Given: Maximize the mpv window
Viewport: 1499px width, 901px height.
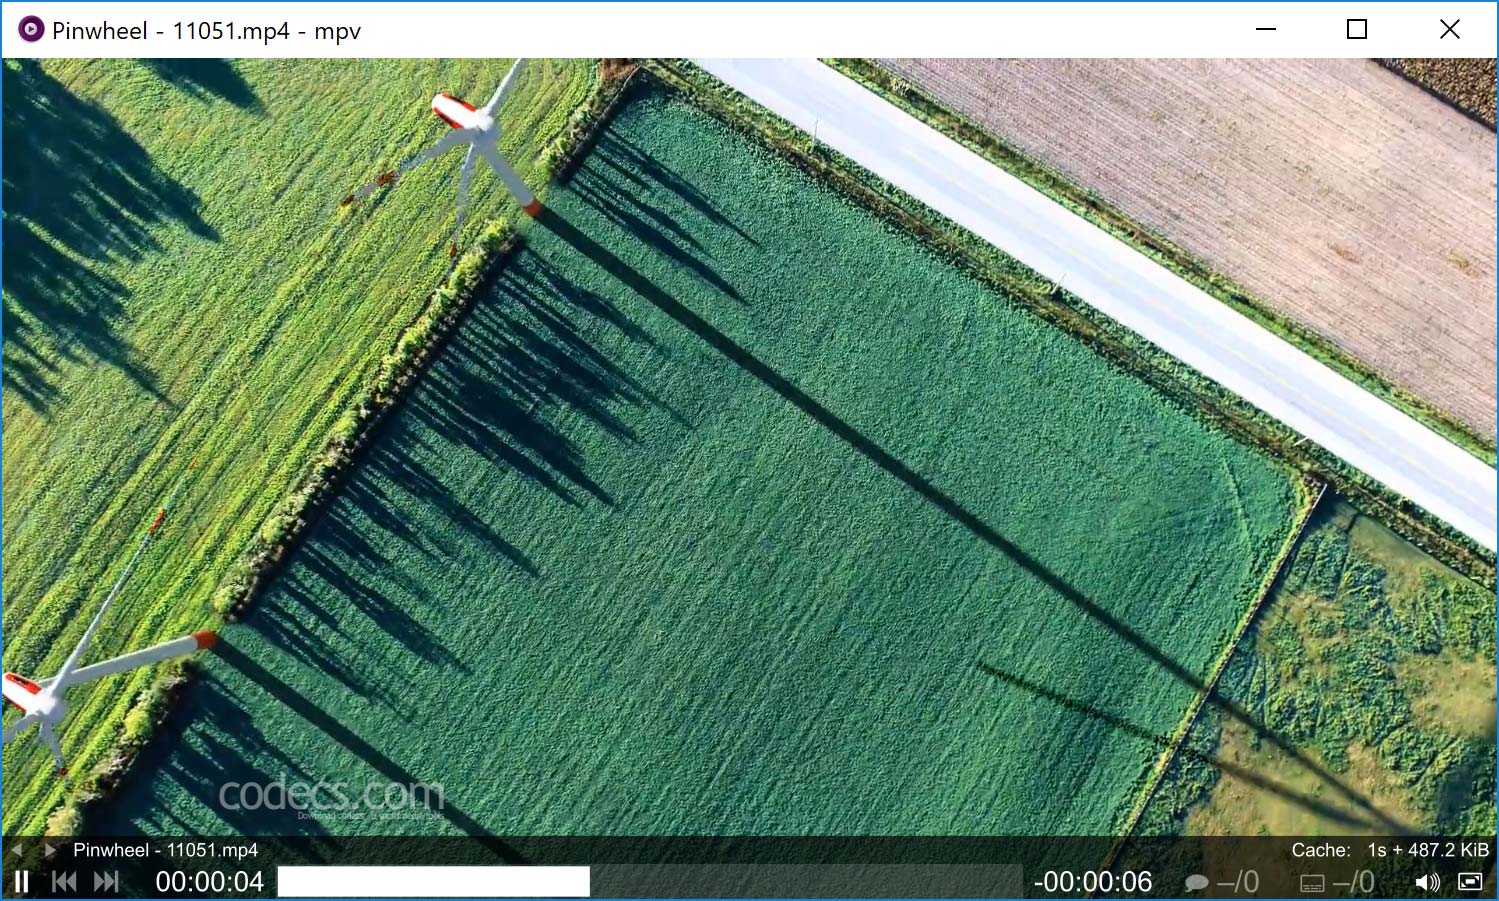Looking at the screenshot, I should 1357,30.
